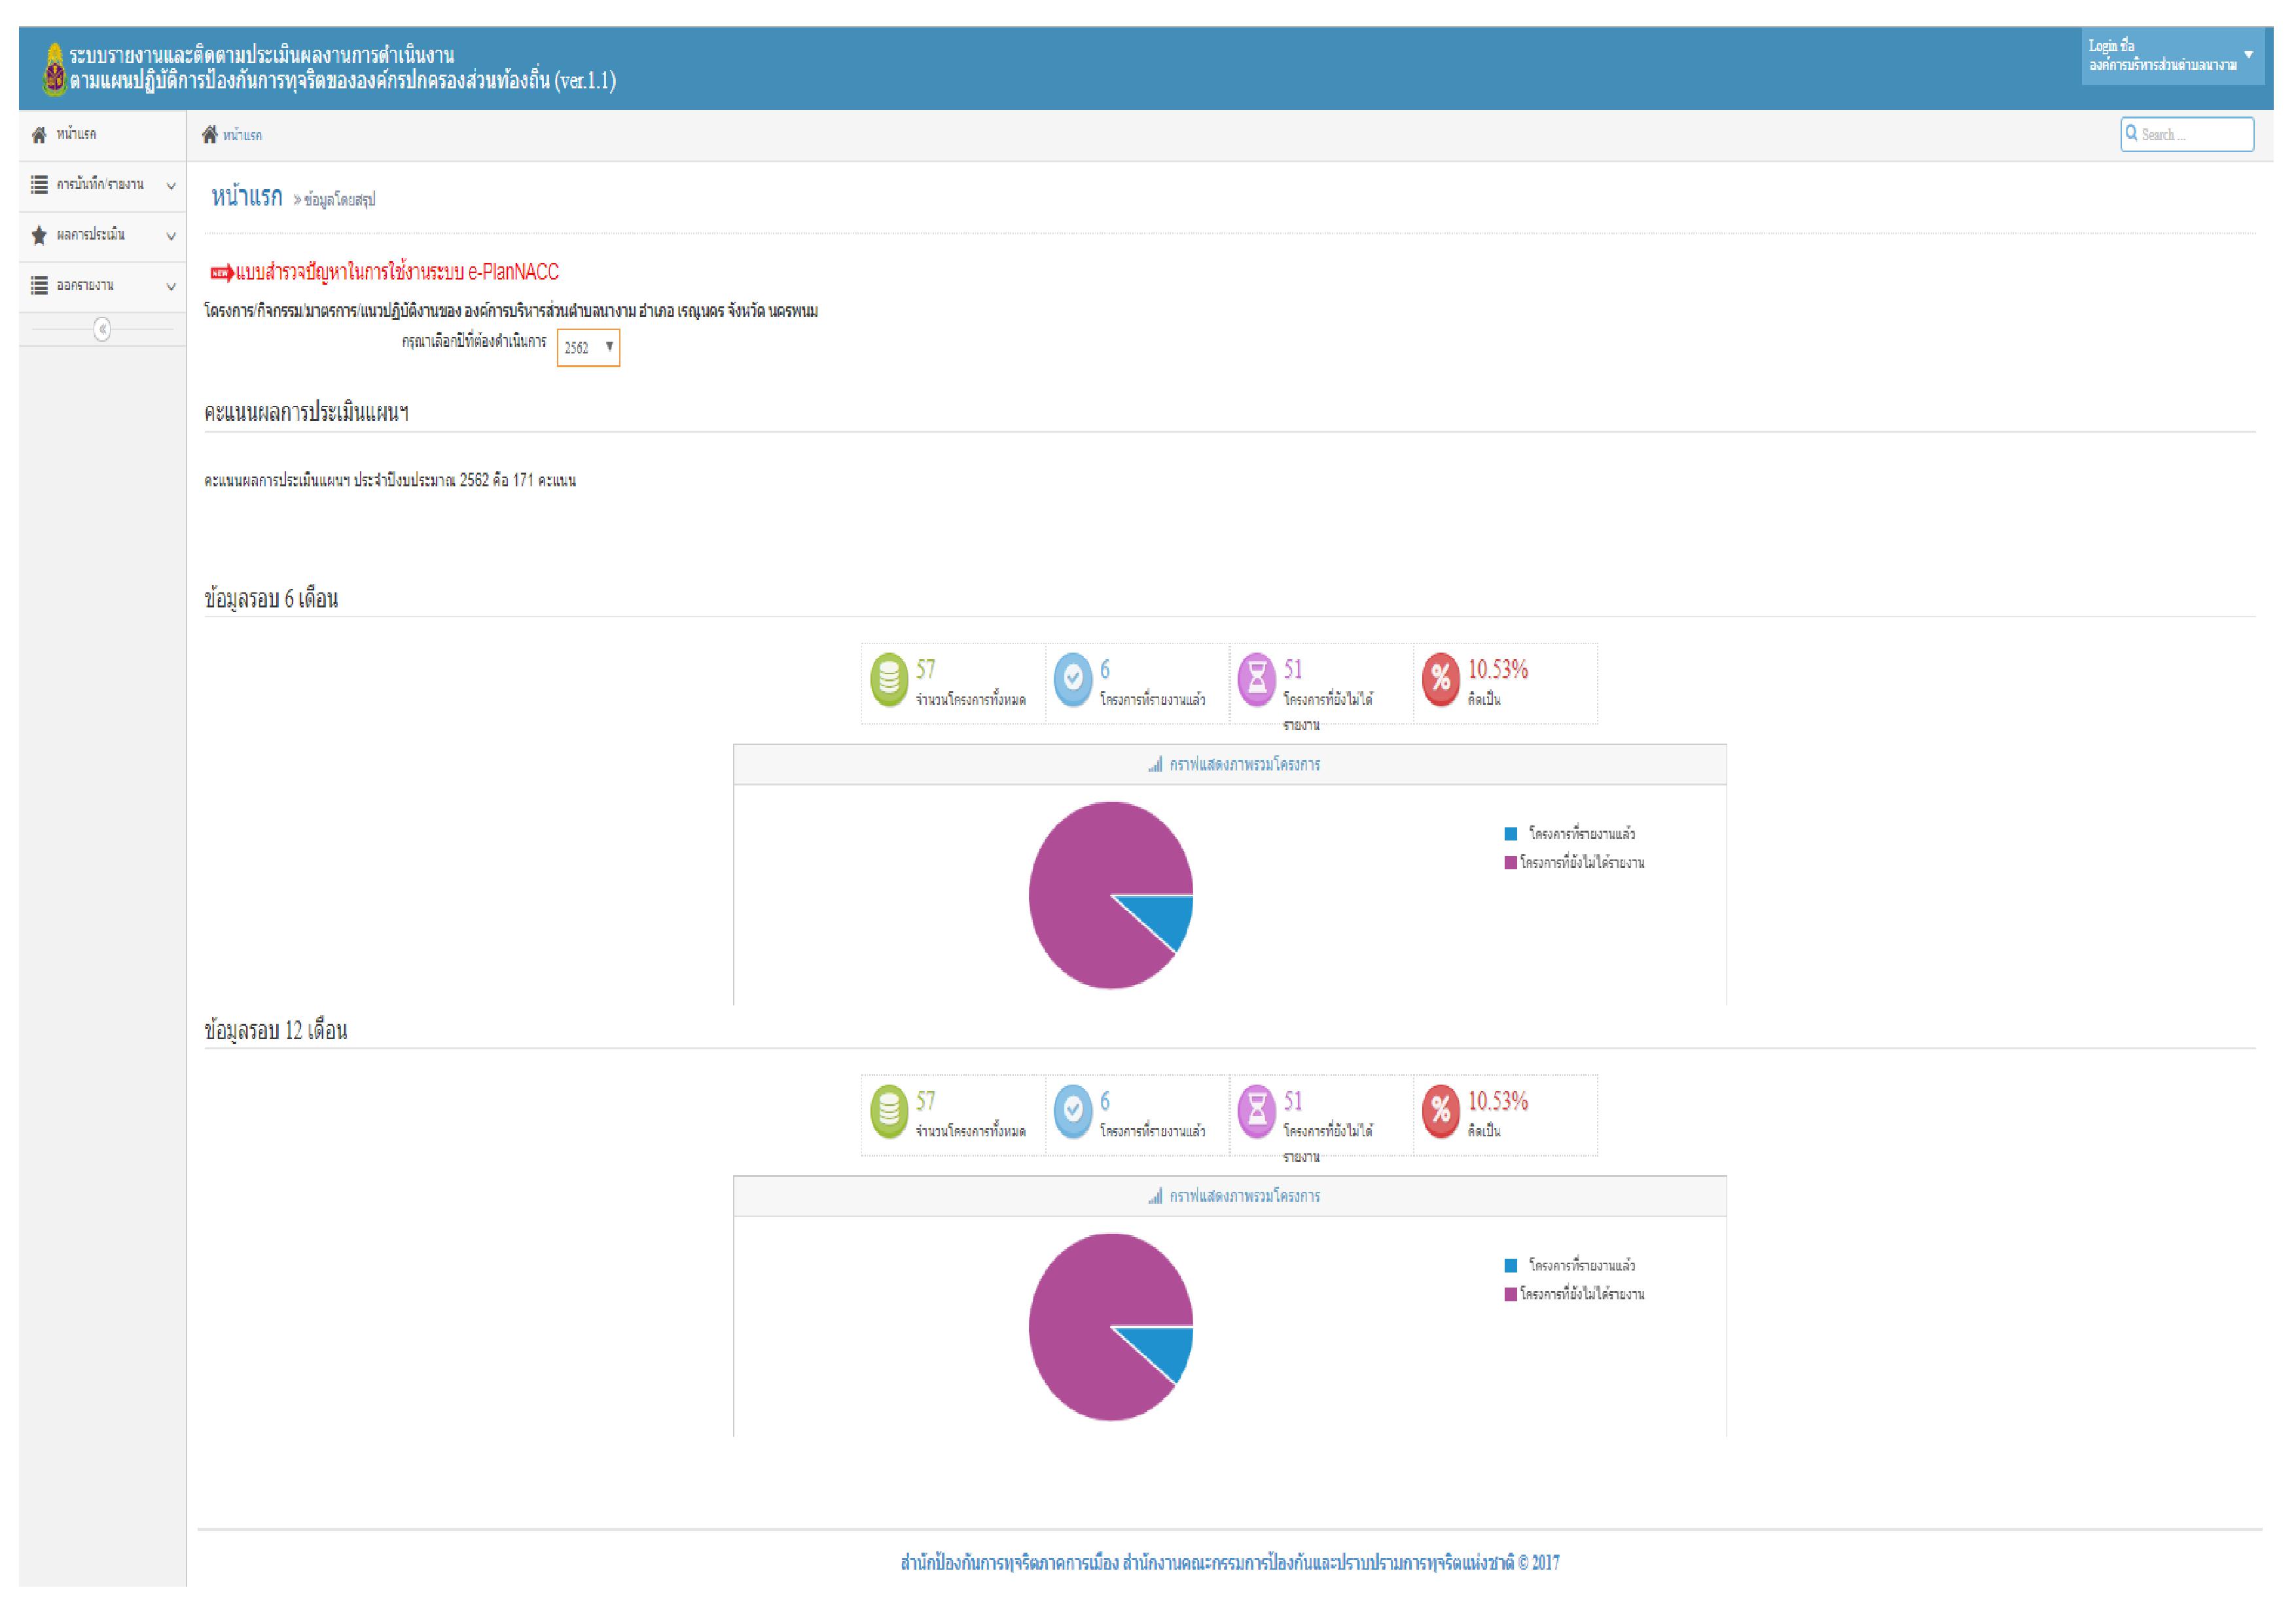Screen dimensions: 2296x1624
Task: Click the green total projects coin icon
Action: tap(888, 680)
